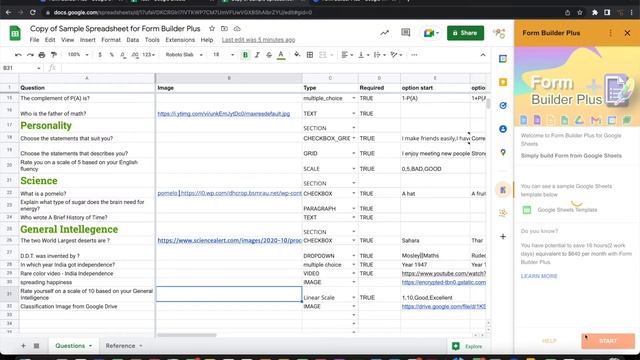The height and width of the screenshot is (360, 640).
Task: Open Form Builder Plus three-dot menu
Action: click(x=611, y=33)
